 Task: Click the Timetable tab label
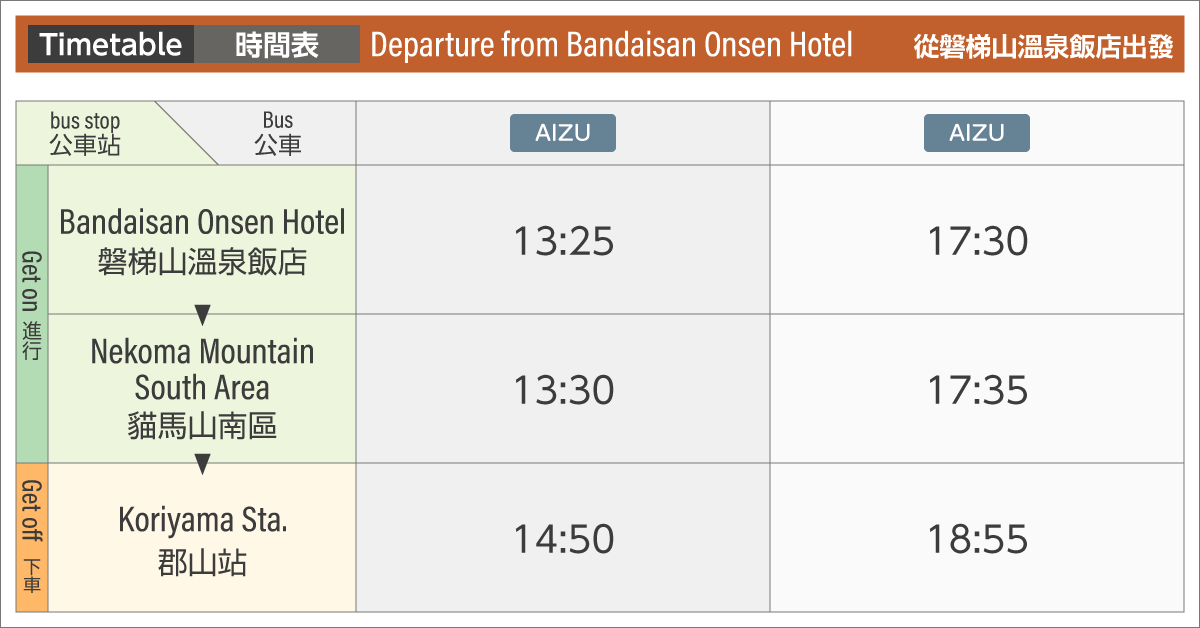[x=111, y=45]
